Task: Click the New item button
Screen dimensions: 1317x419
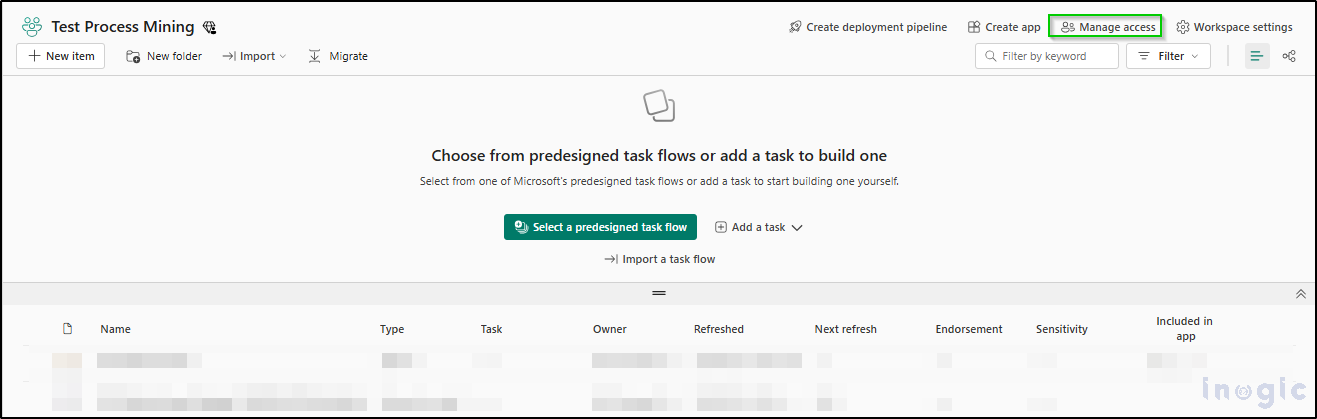Action: [61, 56]
